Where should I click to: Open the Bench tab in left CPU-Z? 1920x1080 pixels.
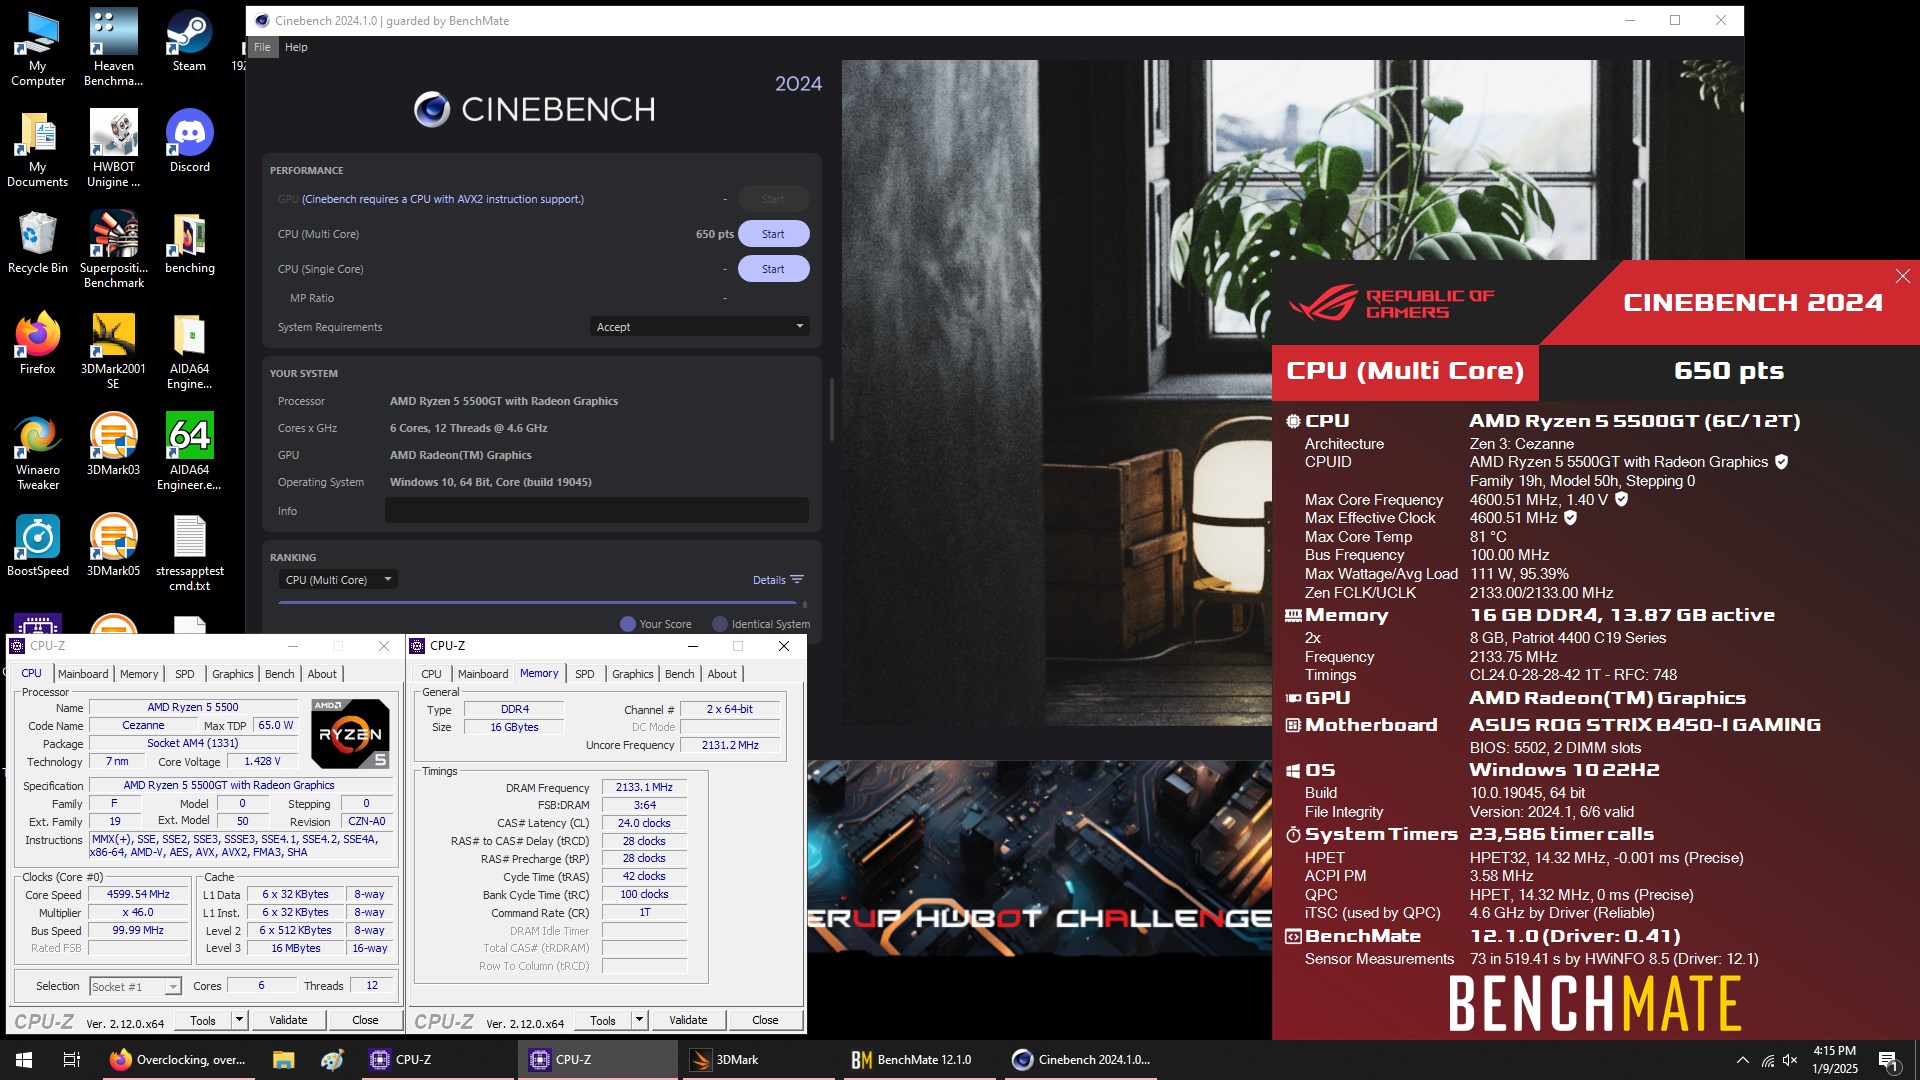280,674
